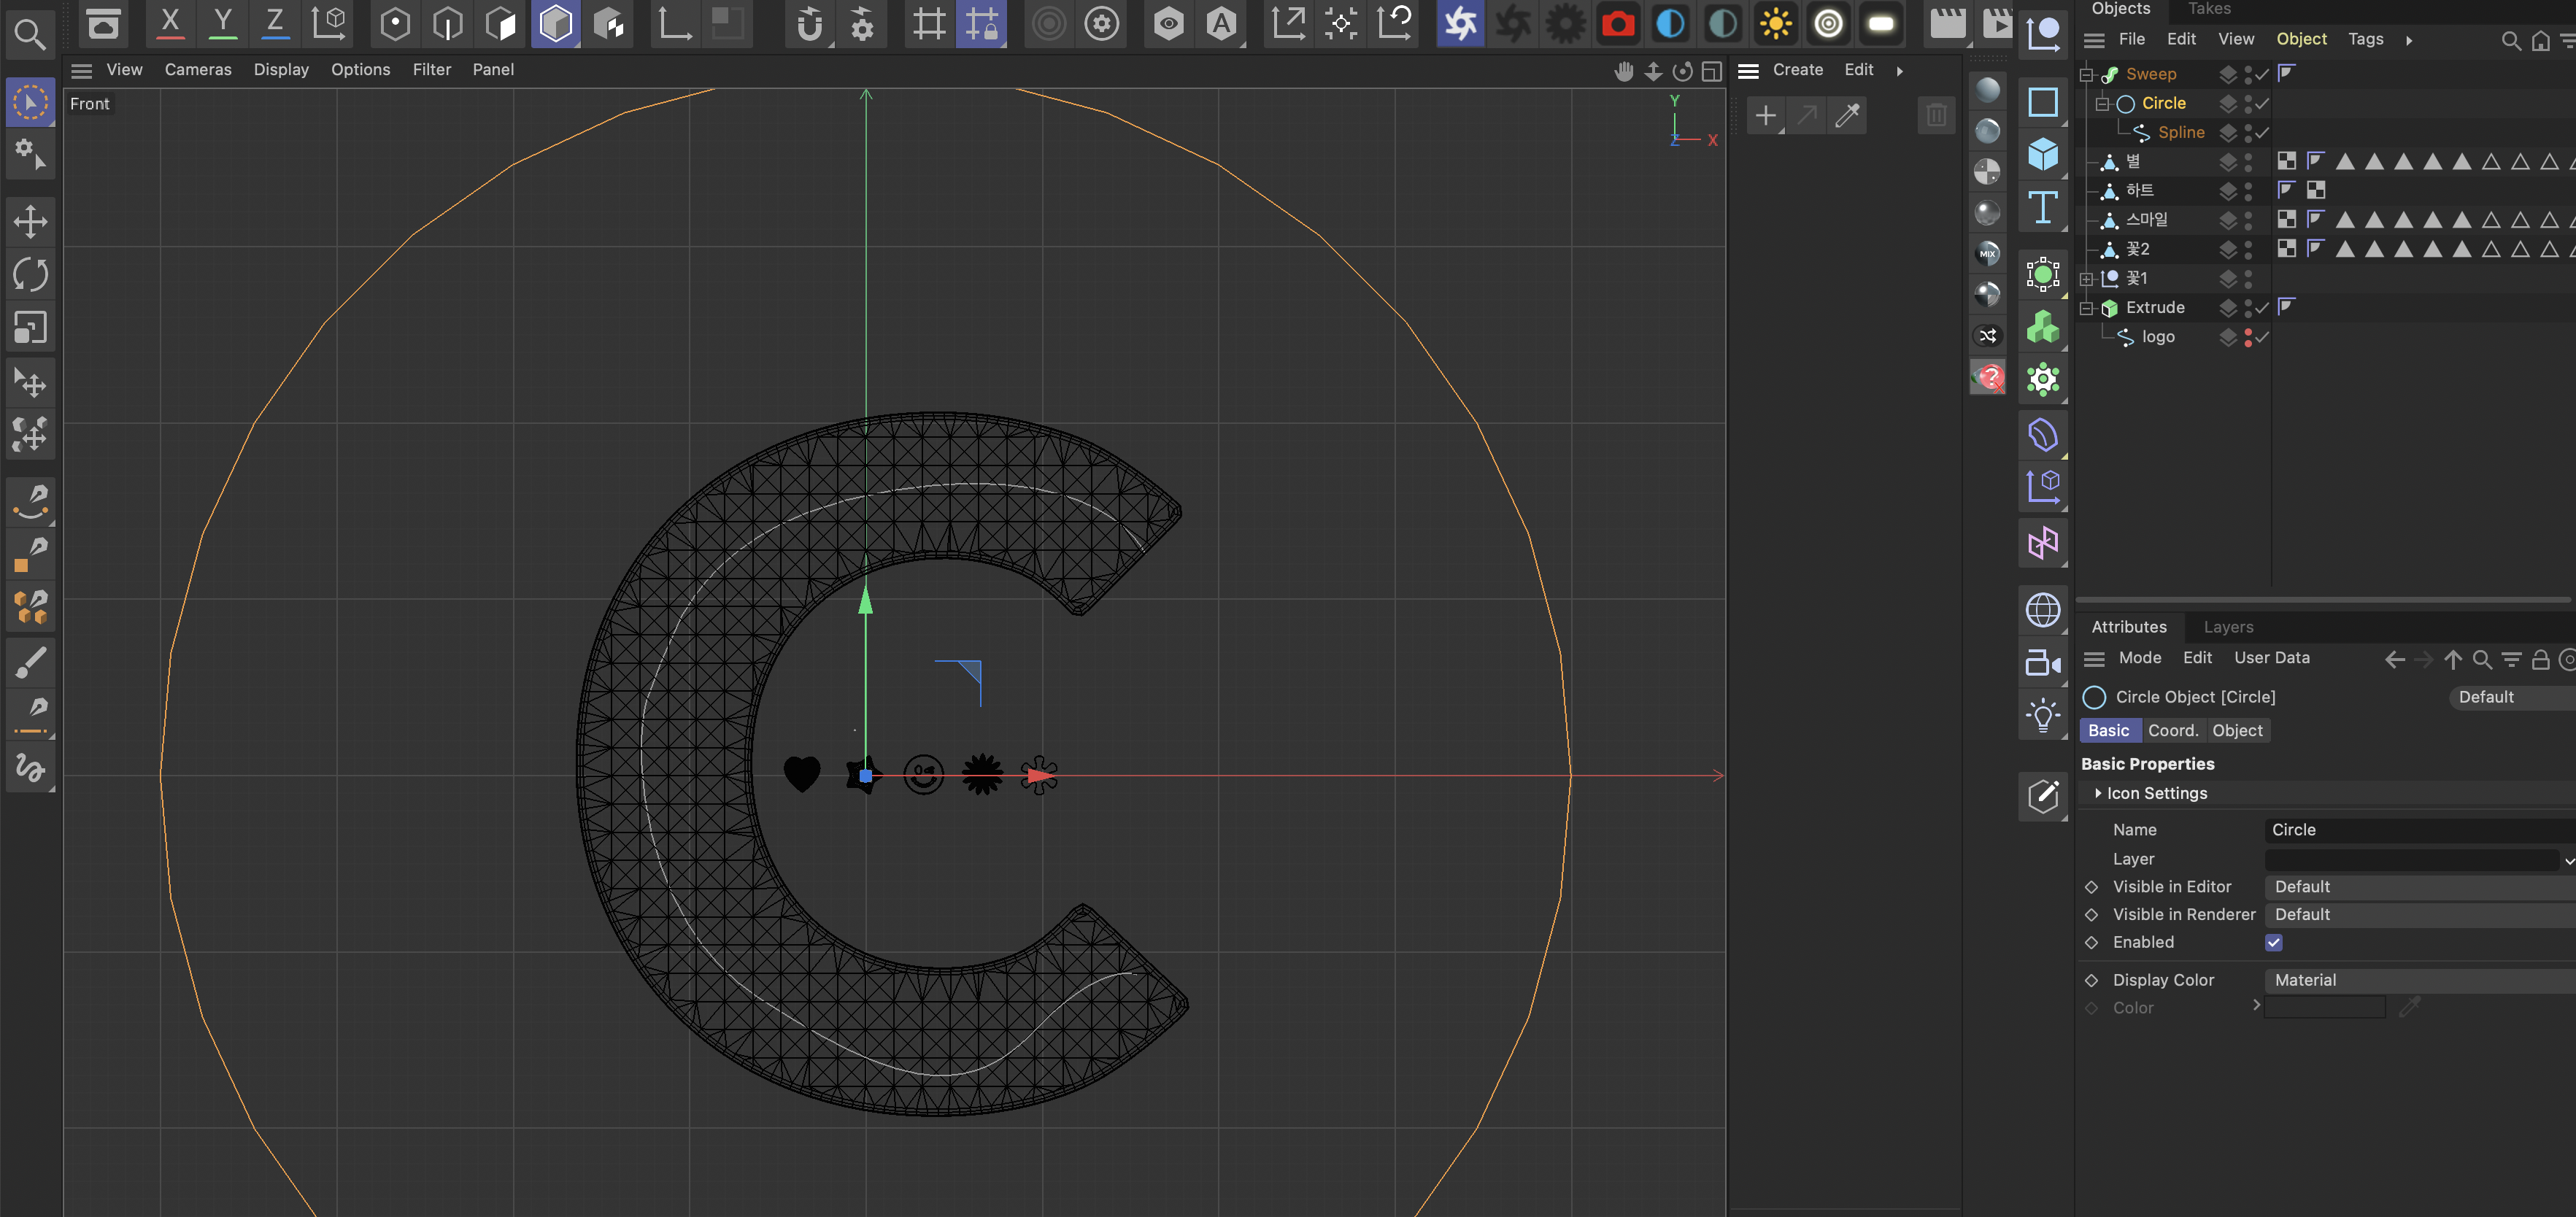Image resolution: width=2576 pixels, height=1217 pixels.
Task: Add a Cube primitive object
Action: tap(2042, 154)
